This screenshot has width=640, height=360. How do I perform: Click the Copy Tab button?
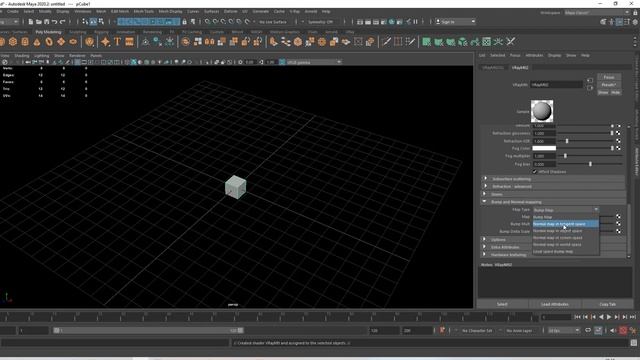[607, 304]
